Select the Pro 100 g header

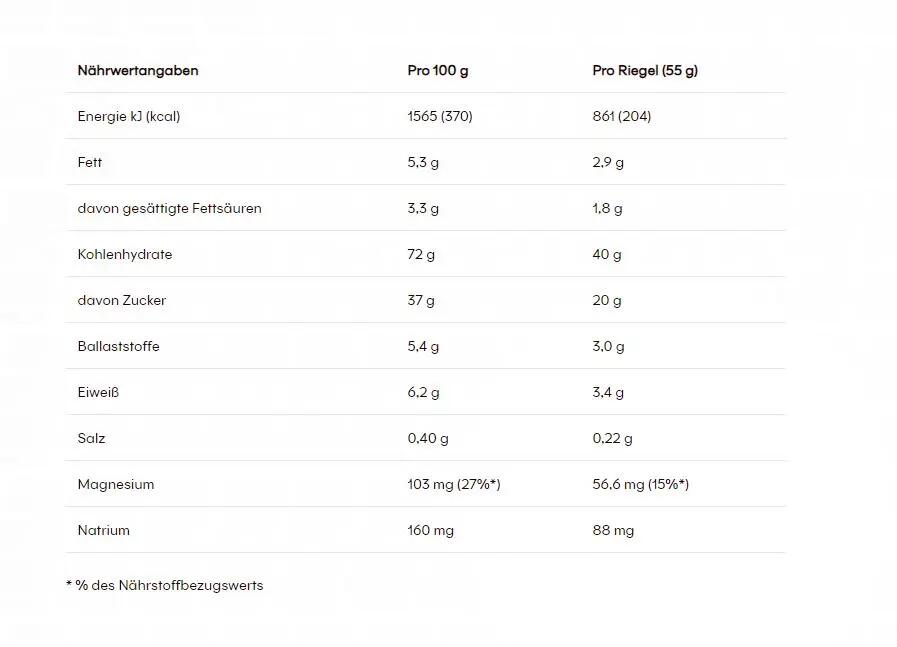pos(438,70)
